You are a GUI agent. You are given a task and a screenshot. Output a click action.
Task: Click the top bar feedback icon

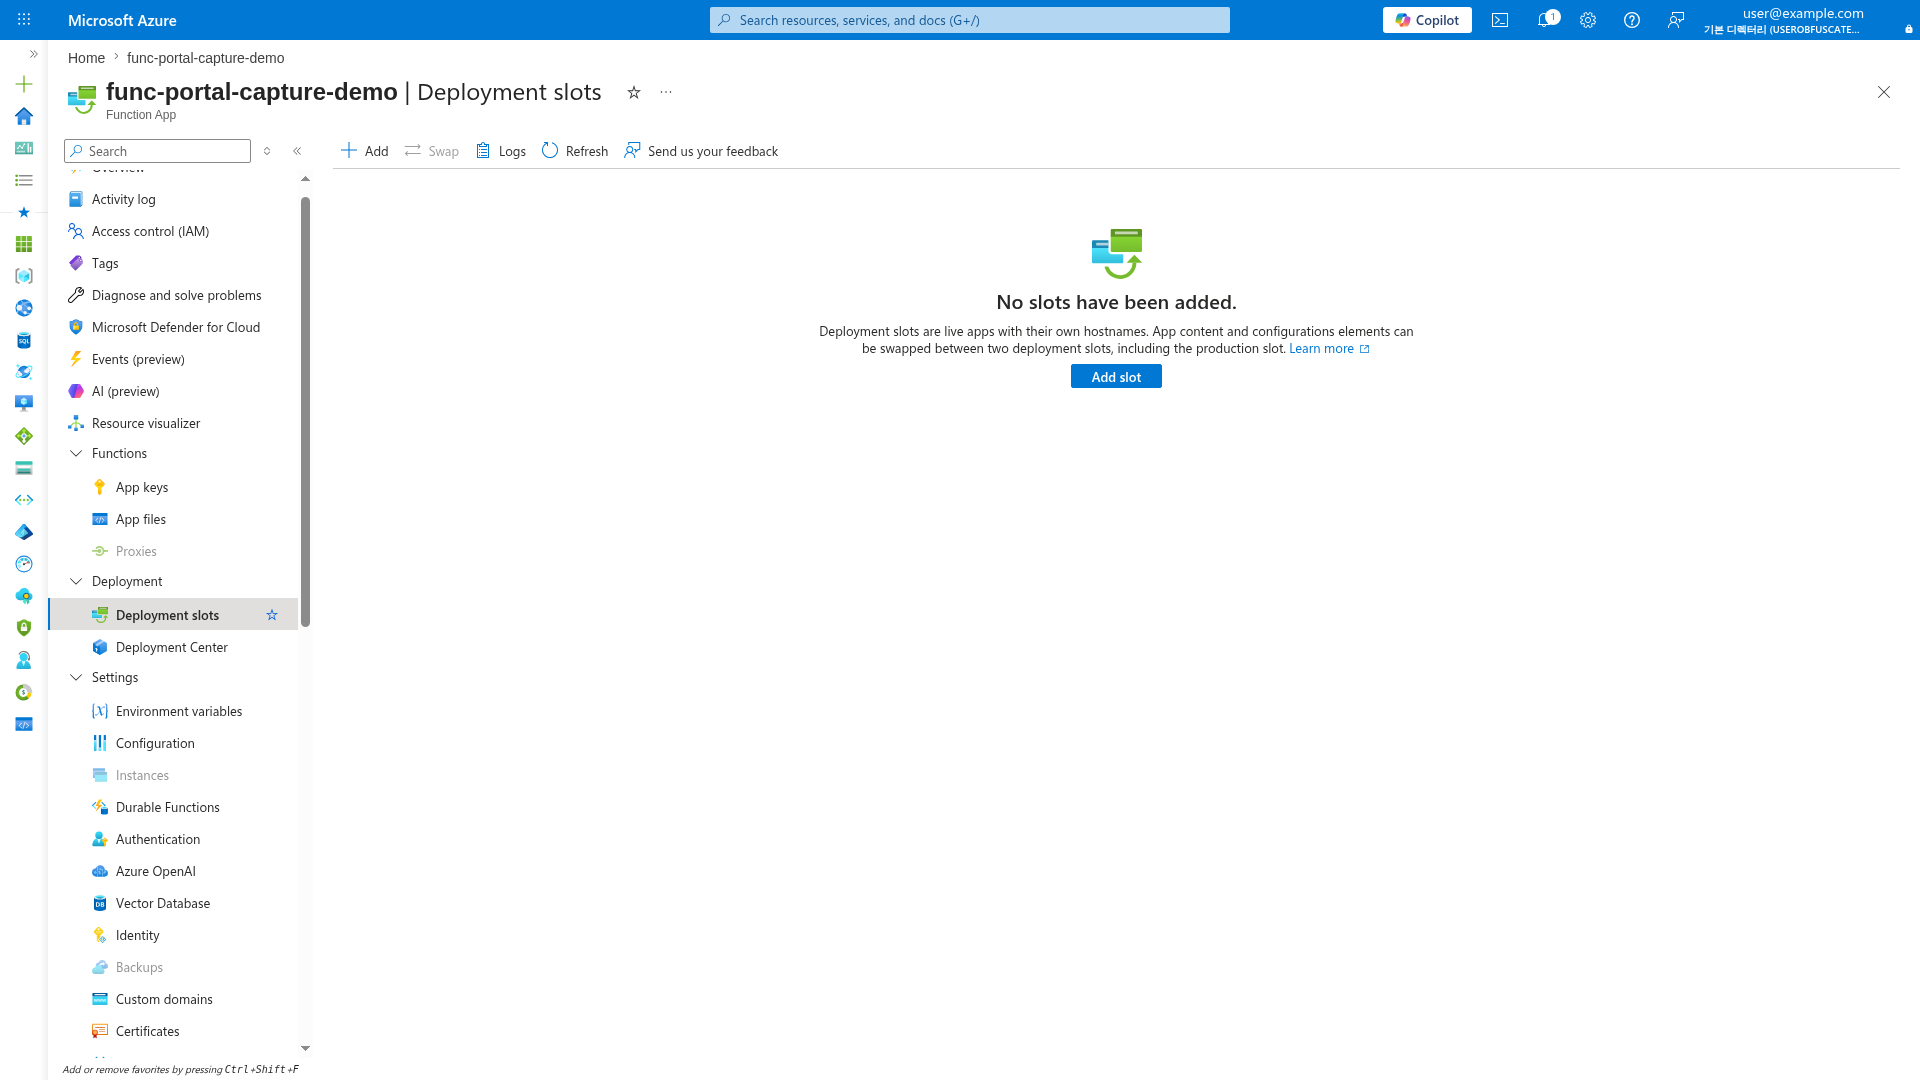click(x=1676, y=20)
